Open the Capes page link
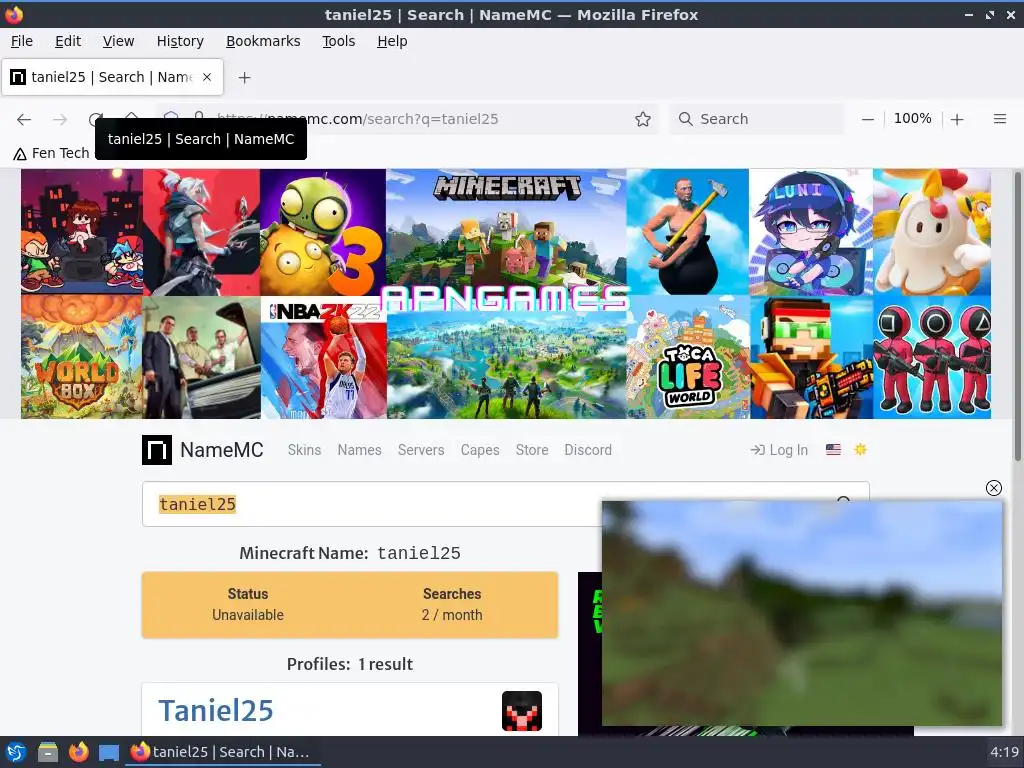Image resolution: width=1024 pixels, height=768 pixels. (x=480, y=450)
